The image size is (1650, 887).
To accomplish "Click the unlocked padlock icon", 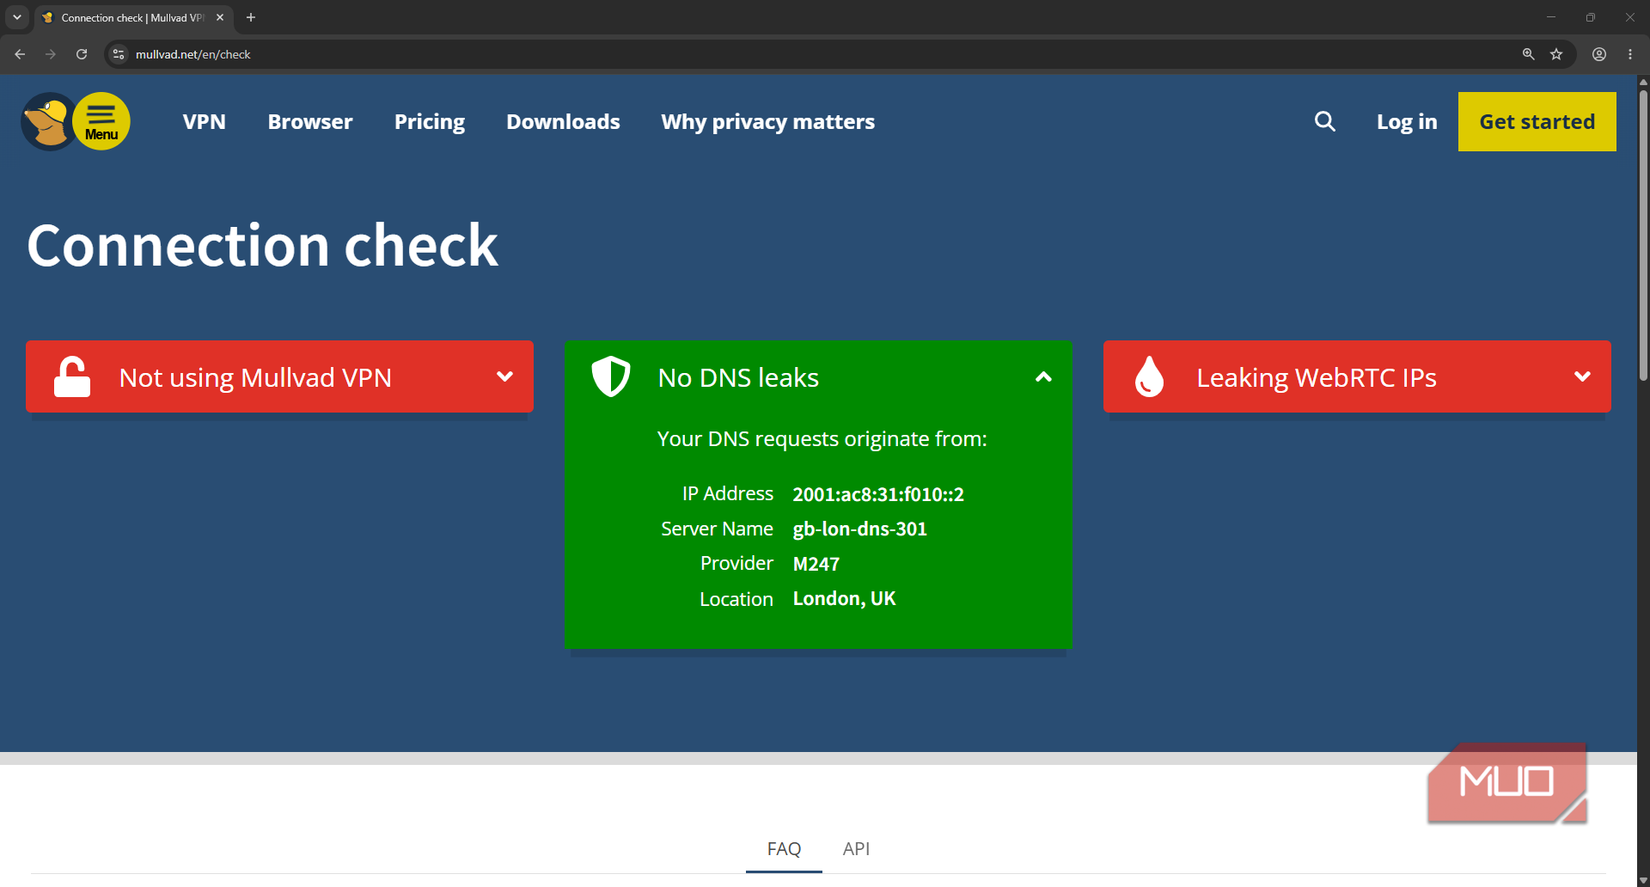I will click(x=72, y=377).
